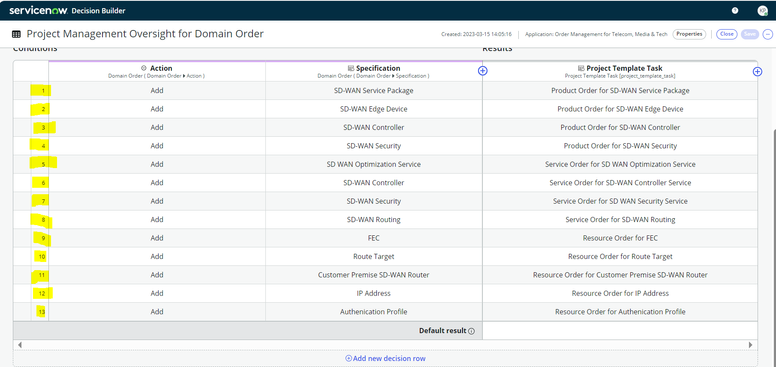Select the Customer Premise SD-WAN Router specification cell
Screen dimensions: 776x367
tap(374, 275)
